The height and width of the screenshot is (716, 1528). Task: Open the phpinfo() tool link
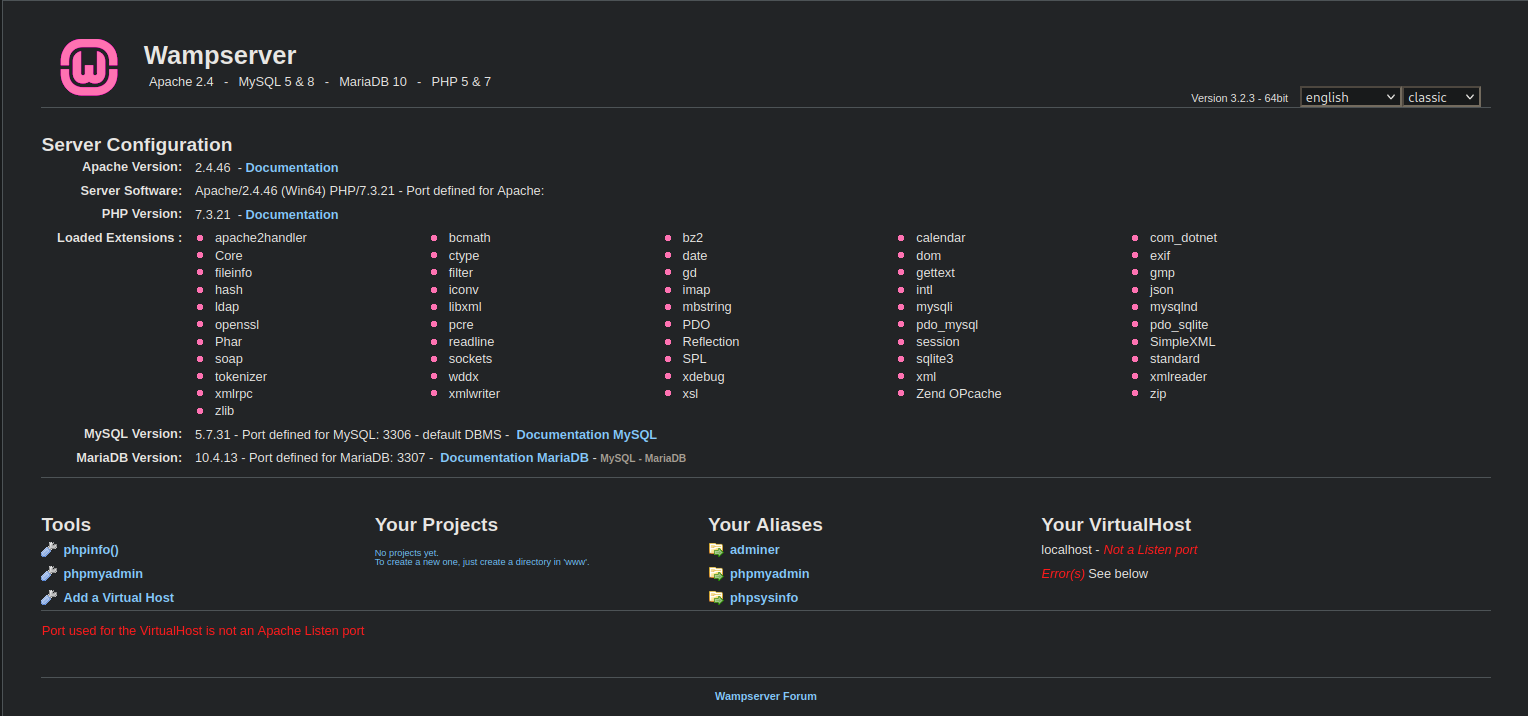[x=91, y=550]
